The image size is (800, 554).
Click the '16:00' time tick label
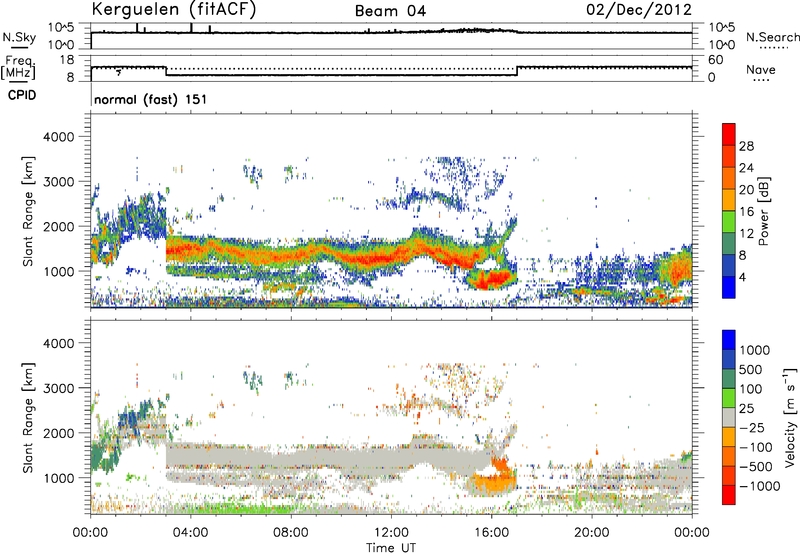pos(491,533)
